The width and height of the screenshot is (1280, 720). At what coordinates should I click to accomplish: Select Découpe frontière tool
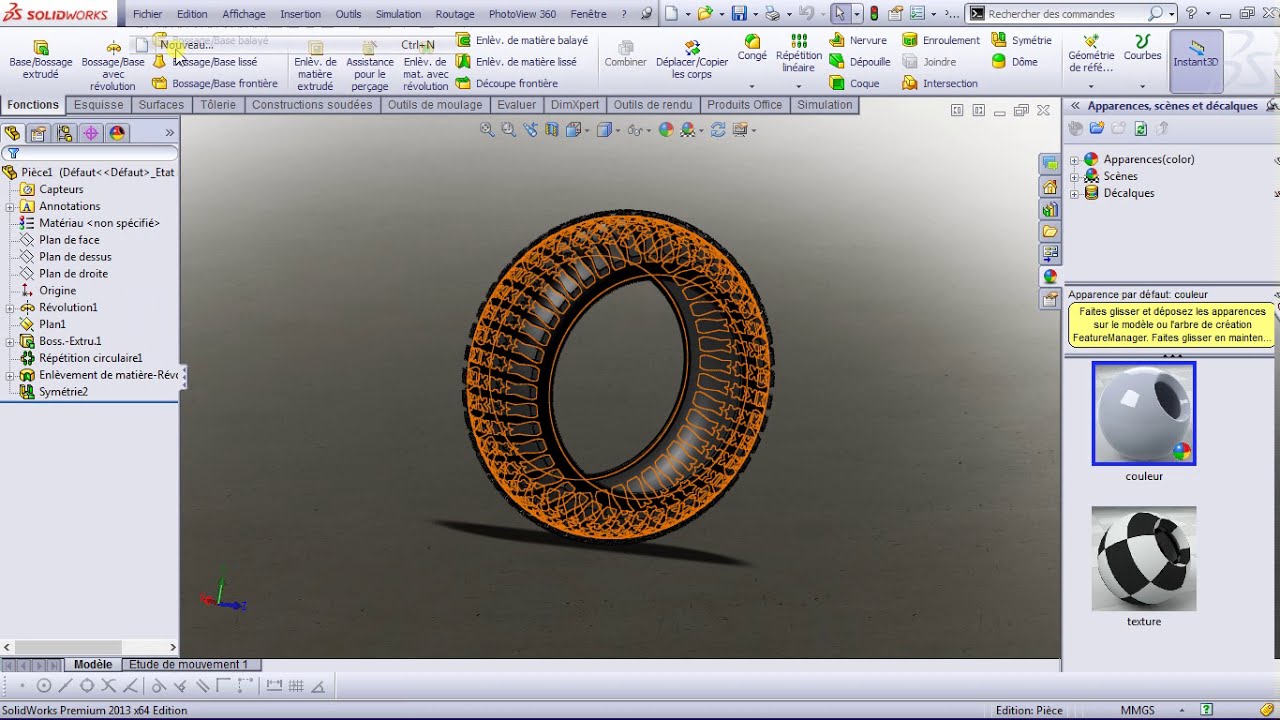[507, 84]
